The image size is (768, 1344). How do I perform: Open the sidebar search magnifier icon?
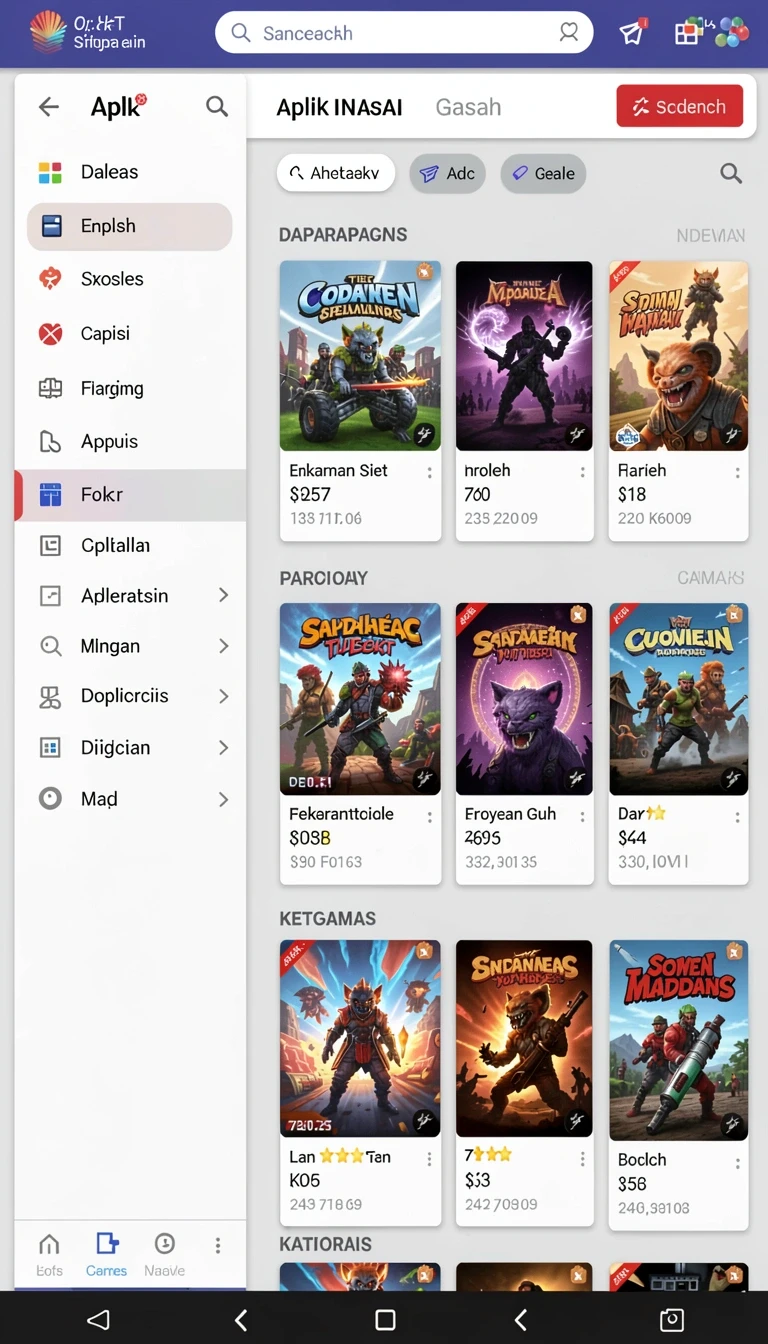217,106
